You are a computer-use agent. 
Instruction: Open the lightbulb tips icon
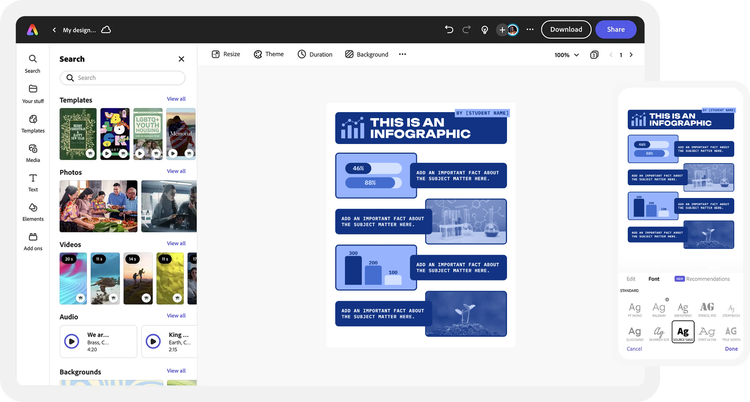coord(485,30)
